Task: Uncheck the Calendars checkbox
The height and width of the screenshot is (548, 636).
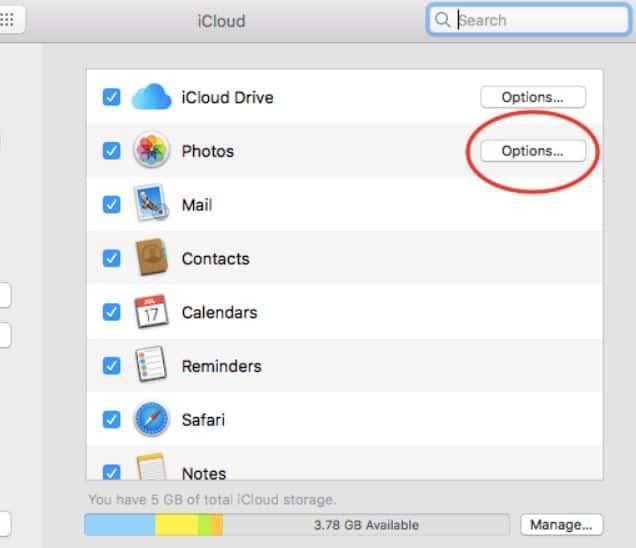Action: click(x=112, y=312)
